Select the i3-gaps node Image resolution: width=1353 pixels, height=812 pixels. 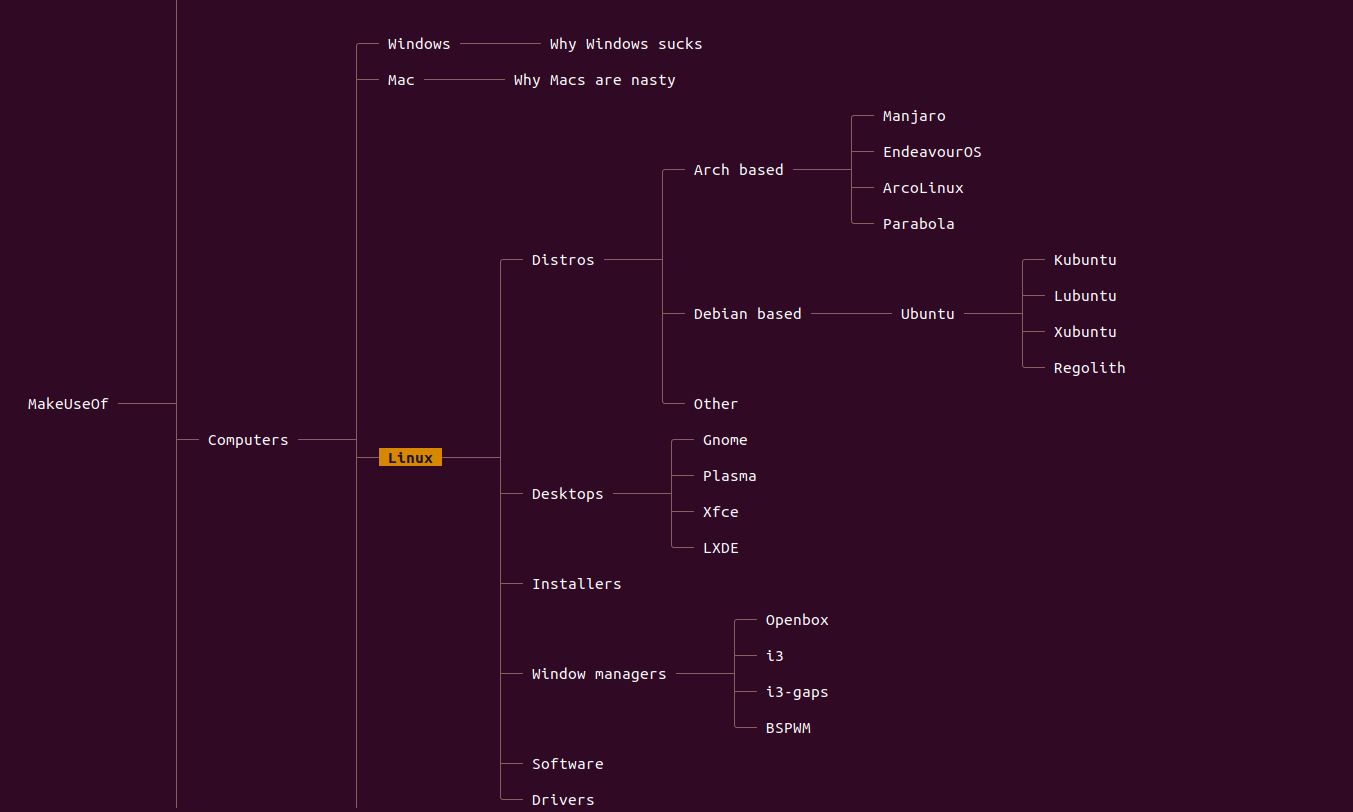pyautogui.click(x=797, y=692)
